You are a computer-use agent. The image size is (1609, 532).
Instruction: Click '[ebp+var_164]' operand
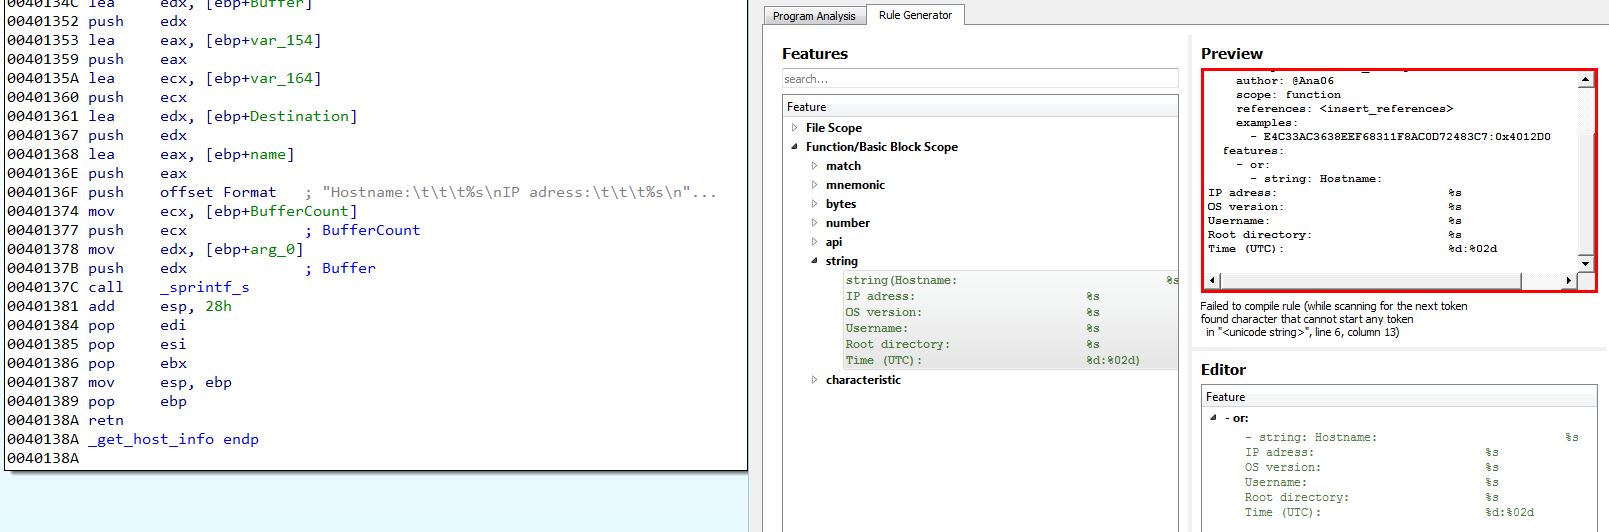pyautogui.click(x=264, y=78)
